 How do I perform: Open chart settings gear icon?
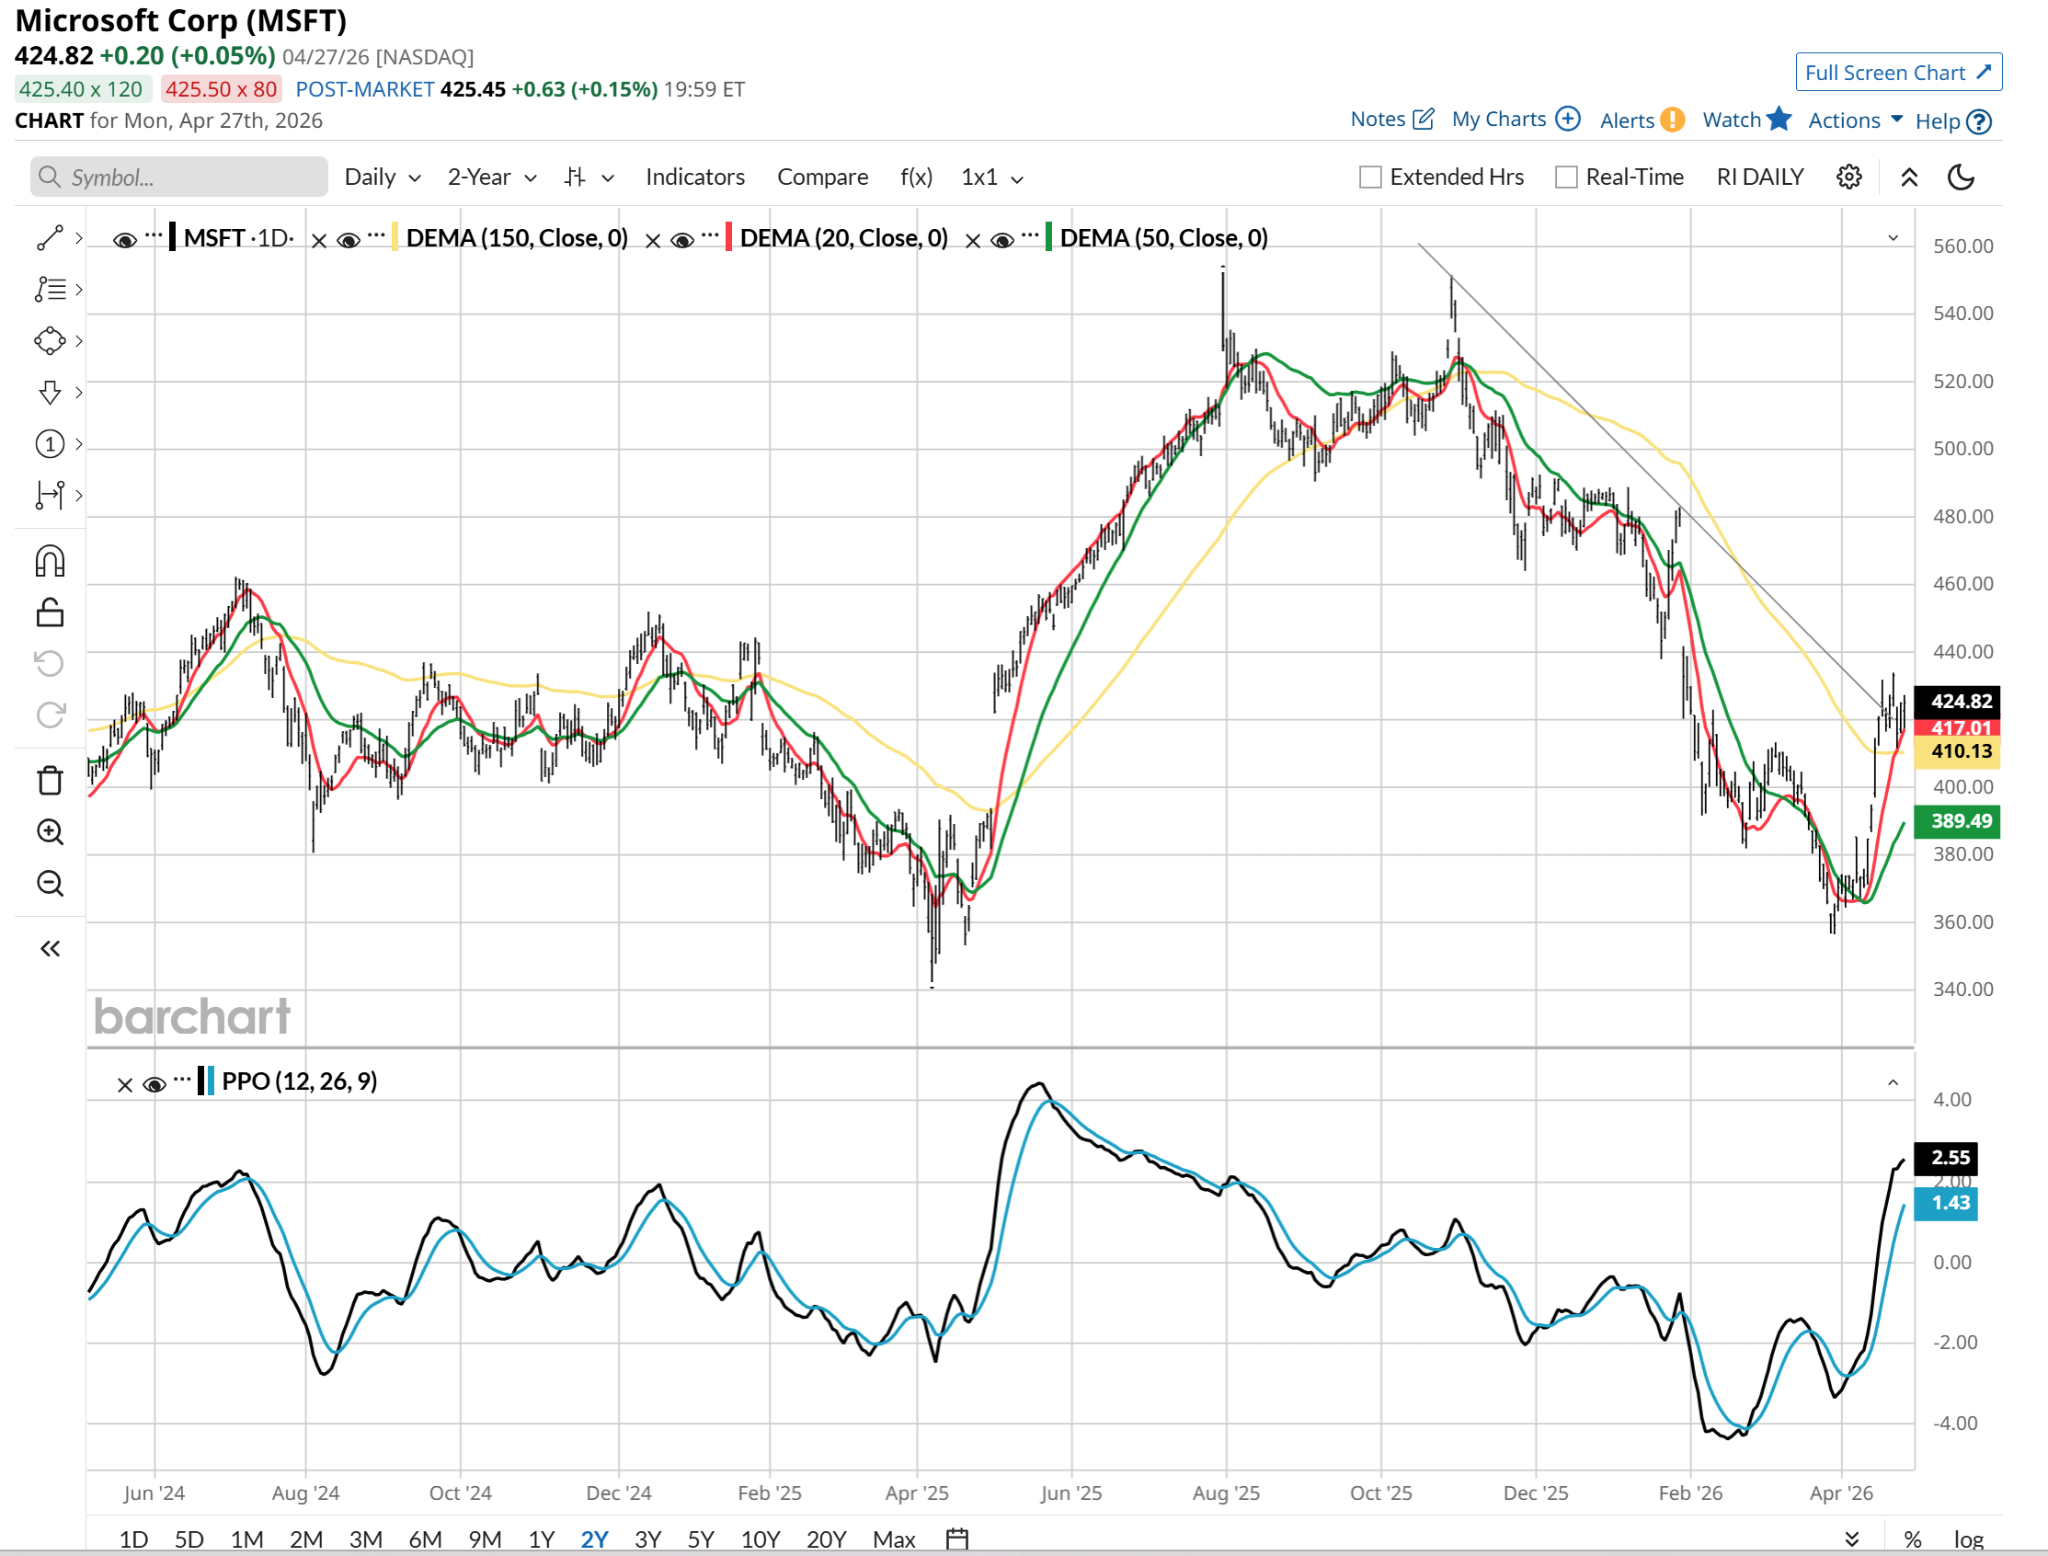pyautogui.click(x=1849, y=177)
